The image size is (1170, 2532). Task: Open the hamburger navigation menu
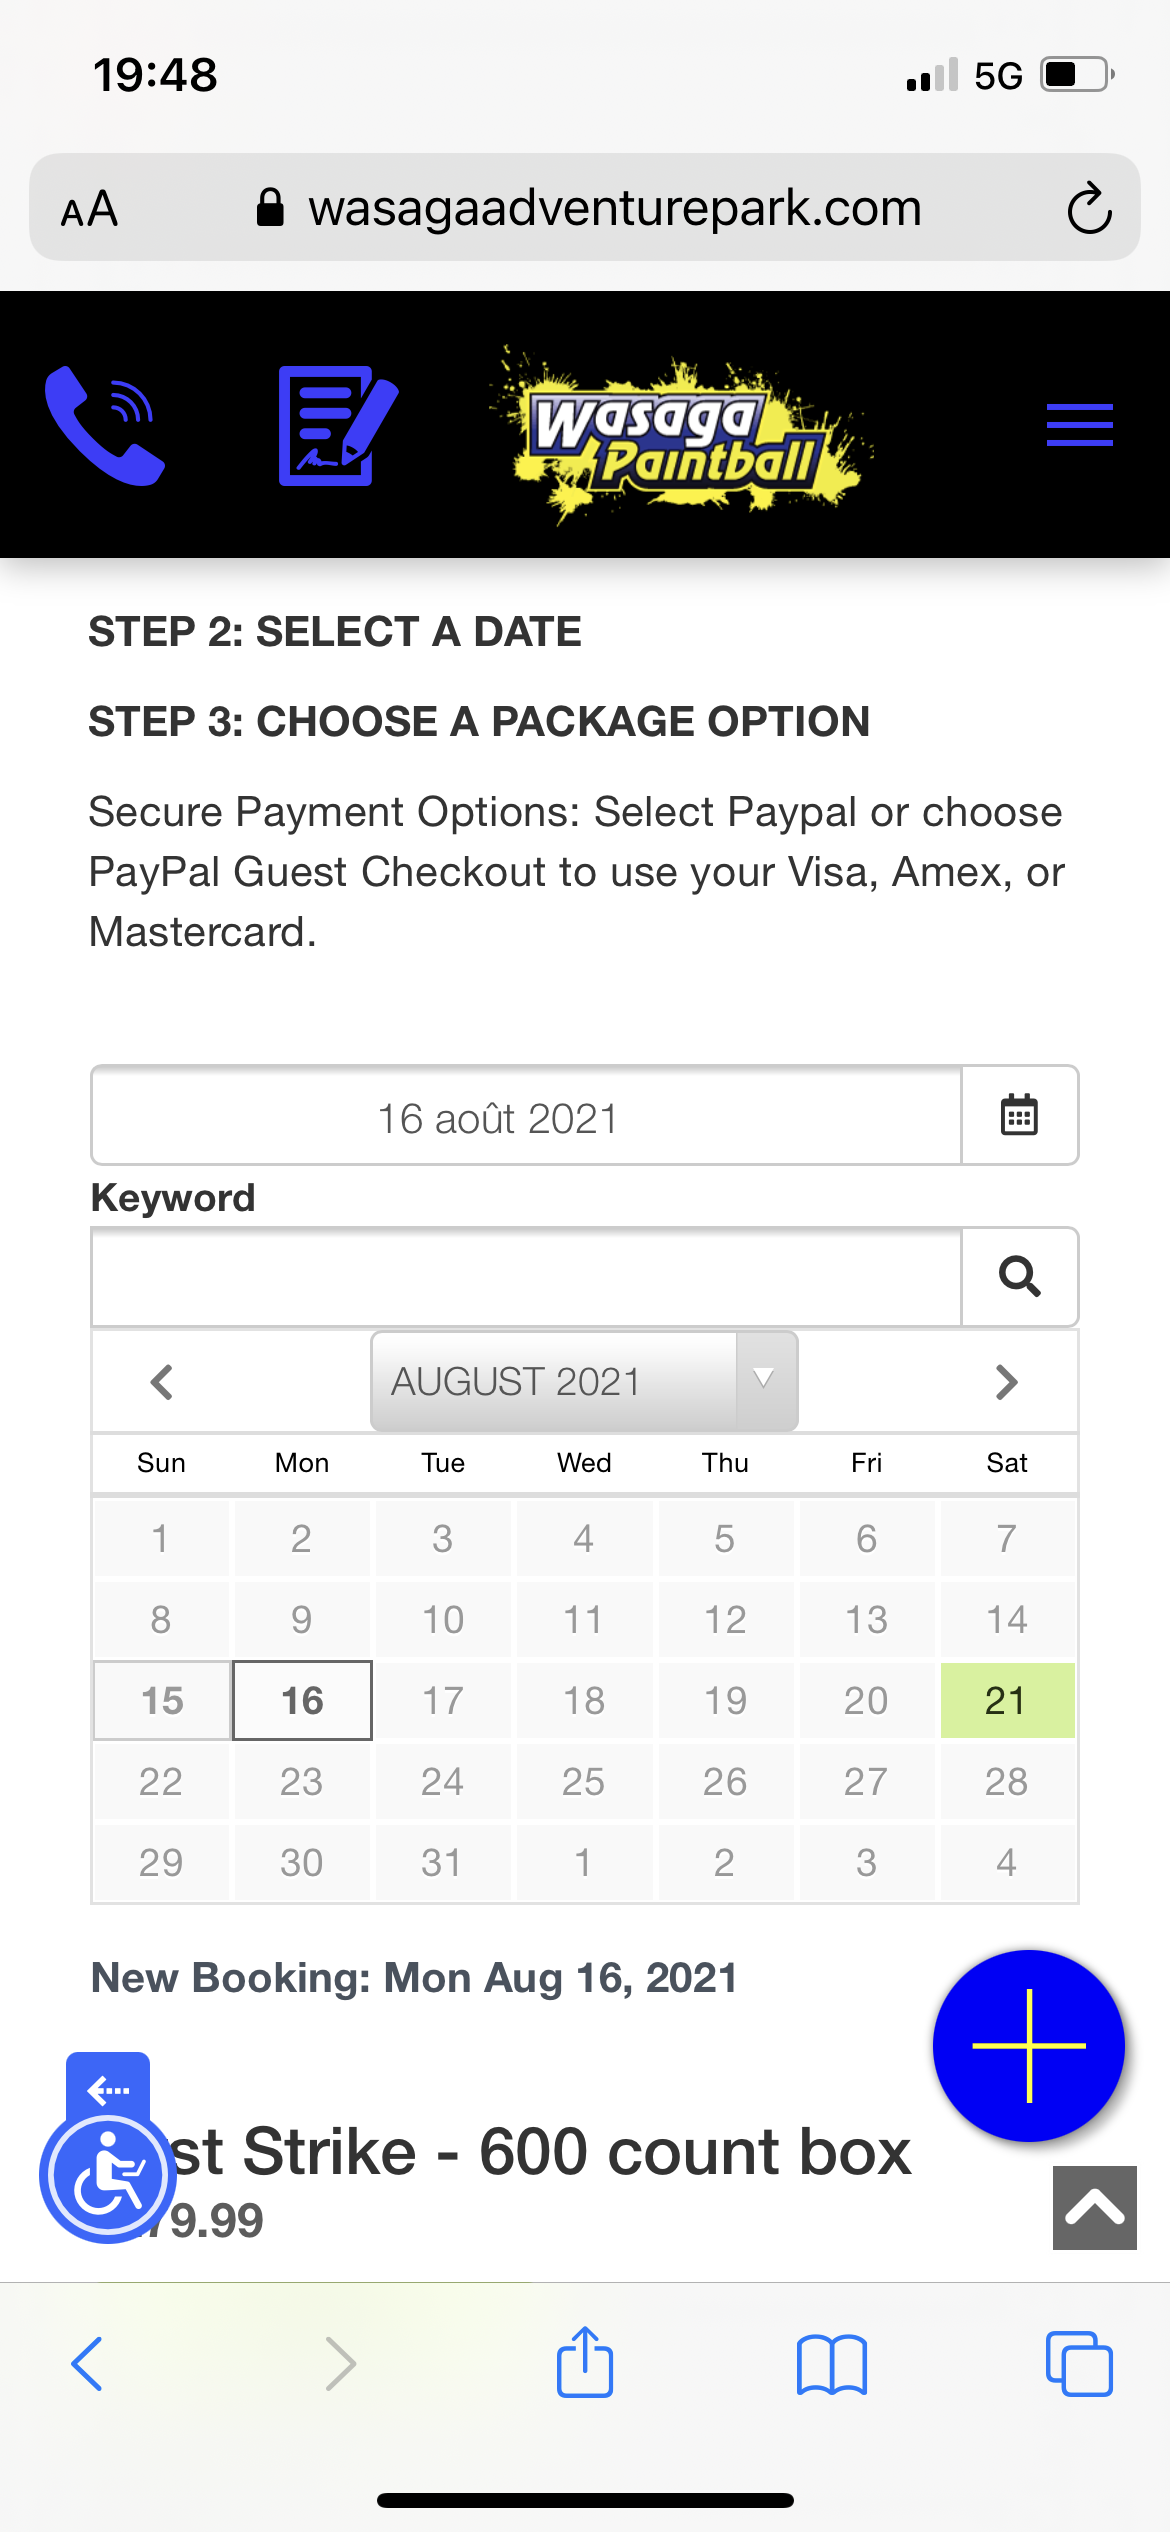point(1079,425)
